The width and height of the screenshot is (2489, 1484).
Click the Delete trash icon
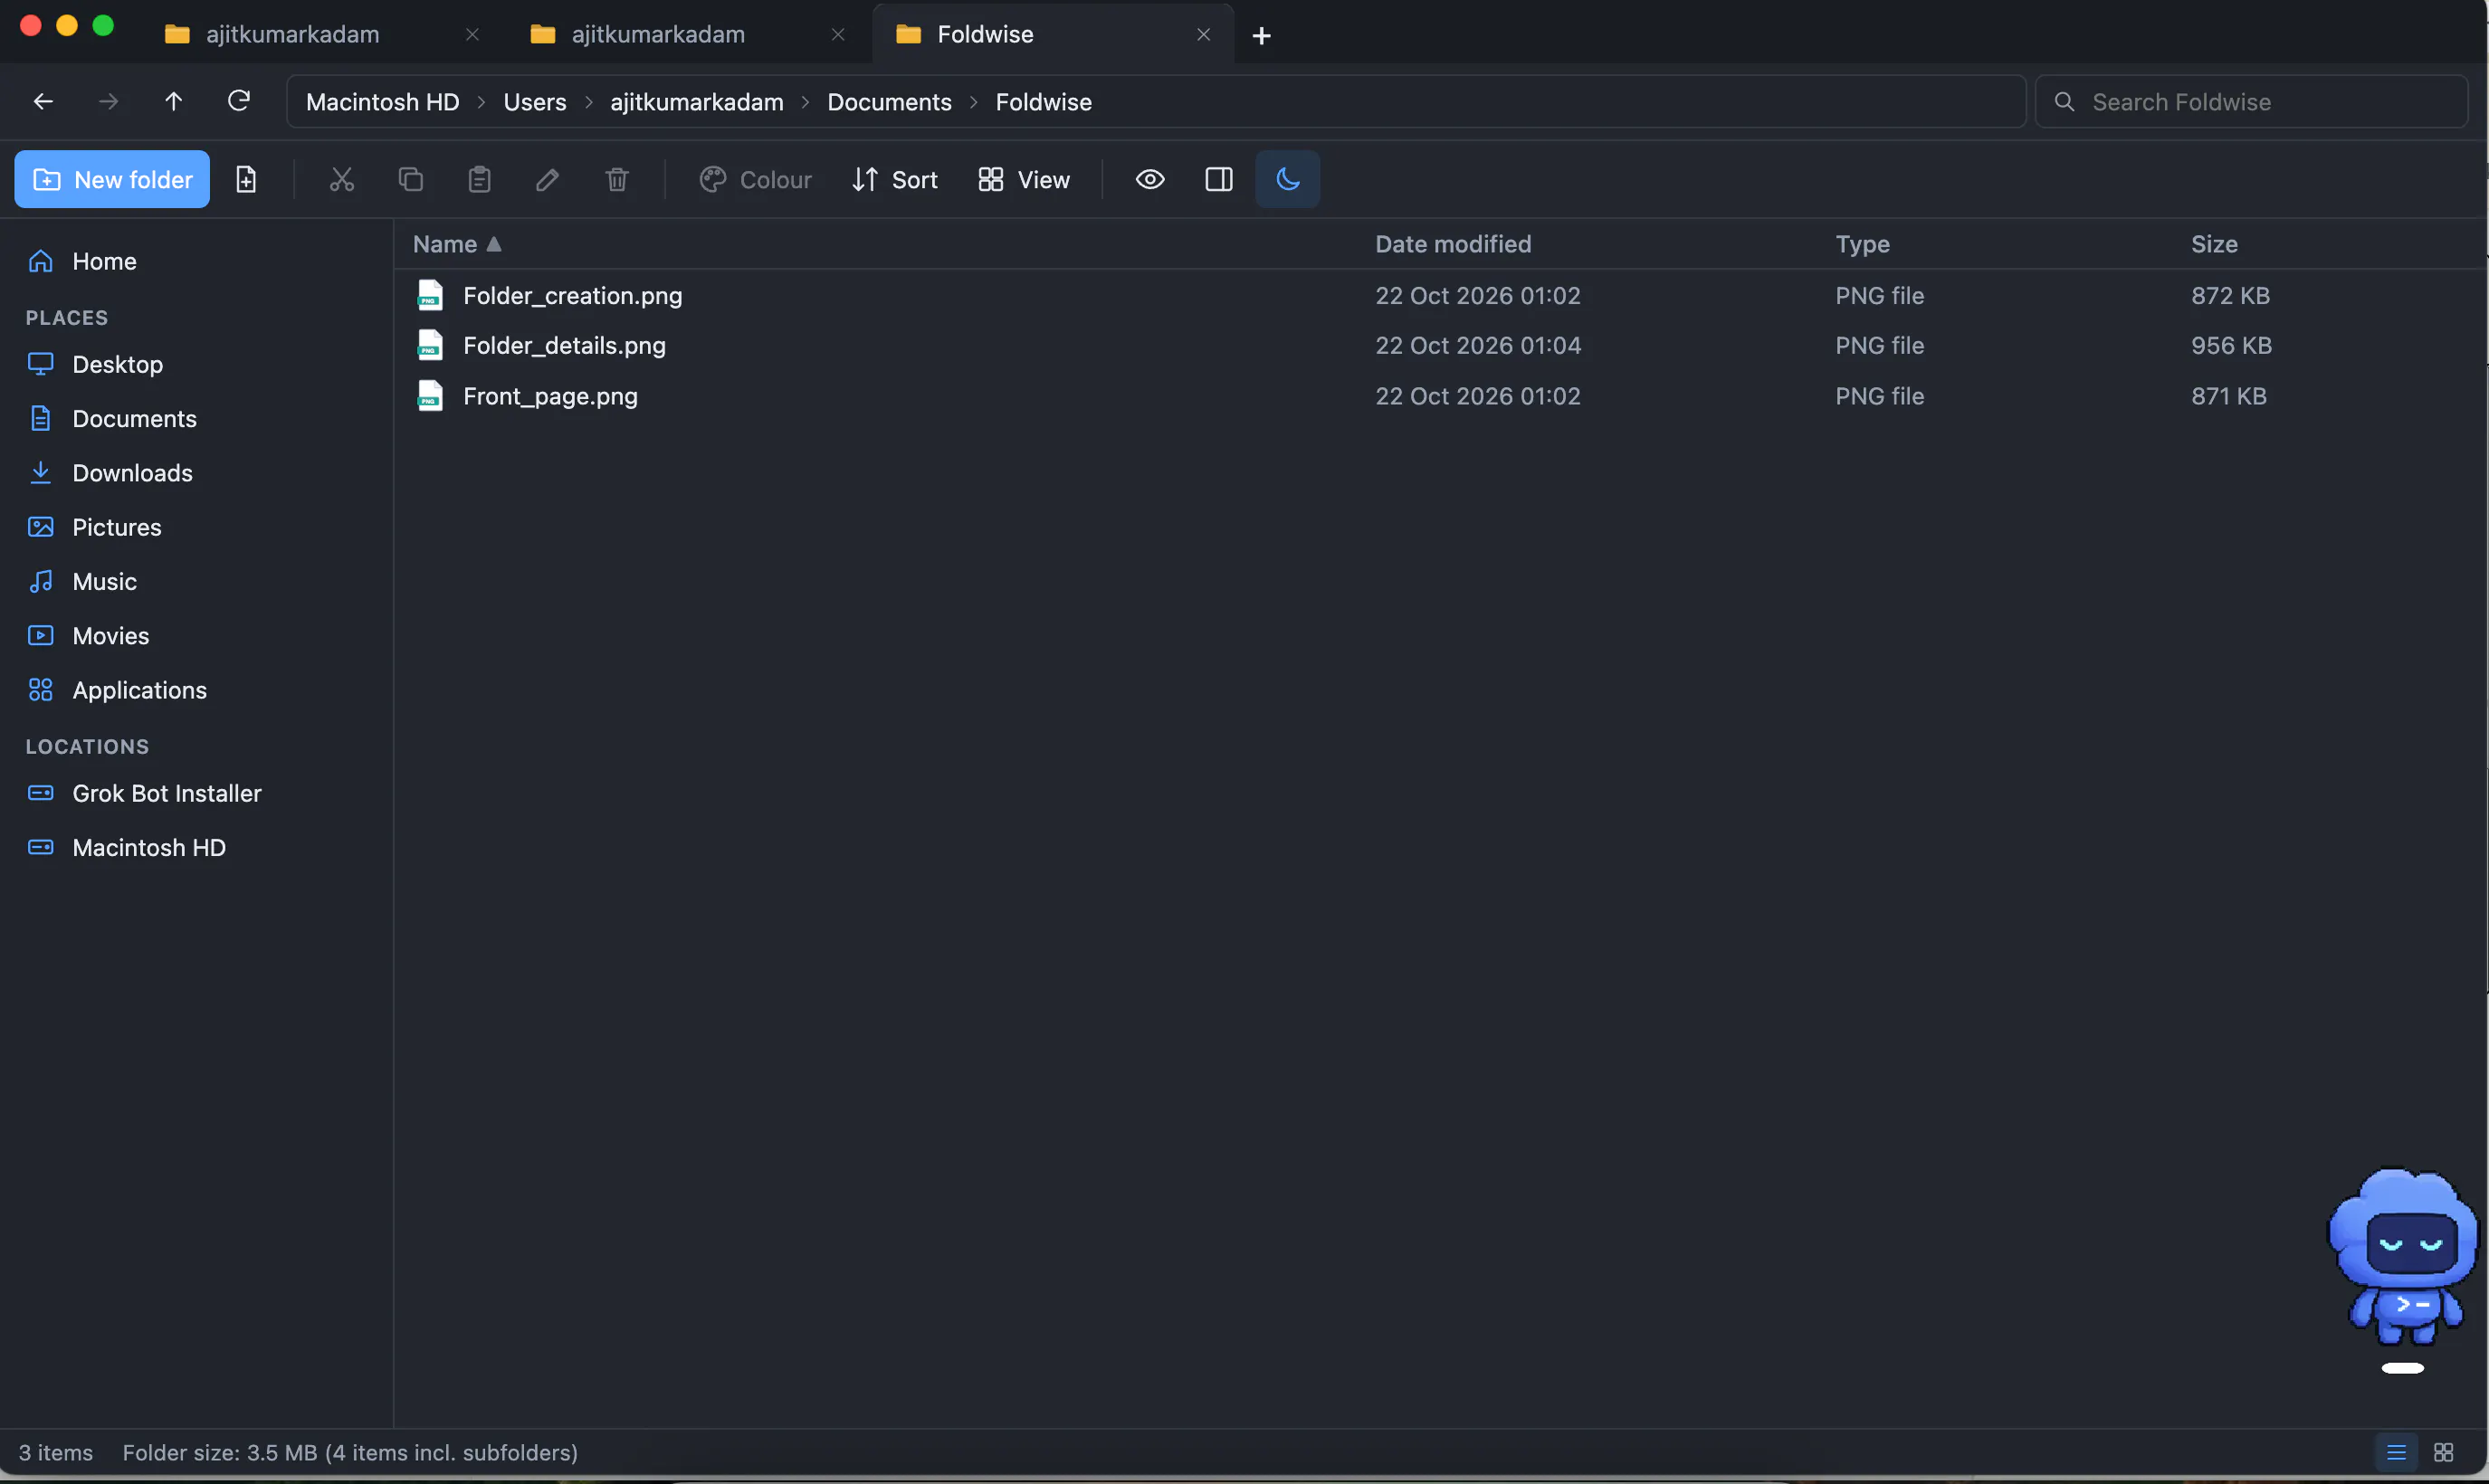coord(617,179)
